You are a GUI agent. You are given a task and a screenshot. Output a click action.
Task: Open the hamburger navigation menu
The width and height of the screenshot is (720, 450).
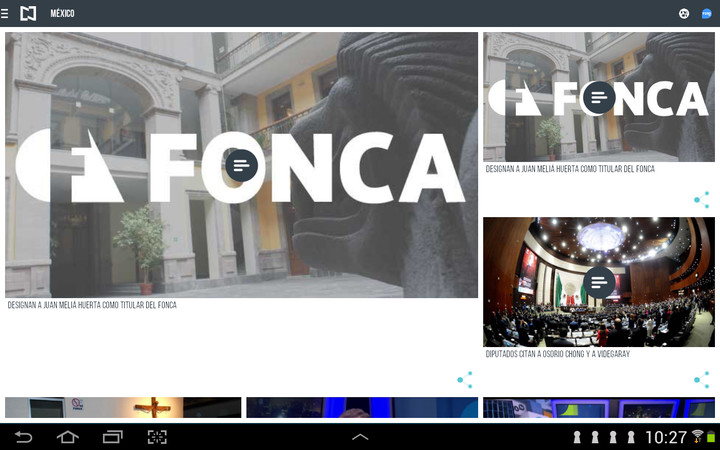(4, 14)
